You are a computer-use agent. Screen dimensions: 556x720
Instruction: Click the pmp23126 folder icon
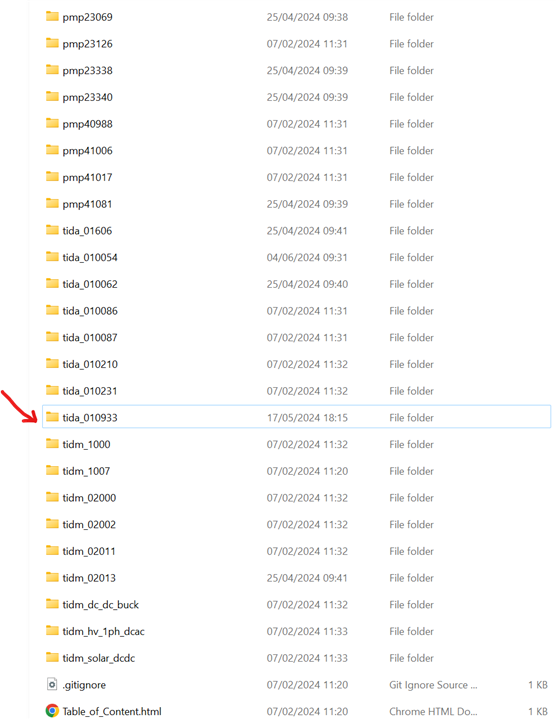(52, 43)
